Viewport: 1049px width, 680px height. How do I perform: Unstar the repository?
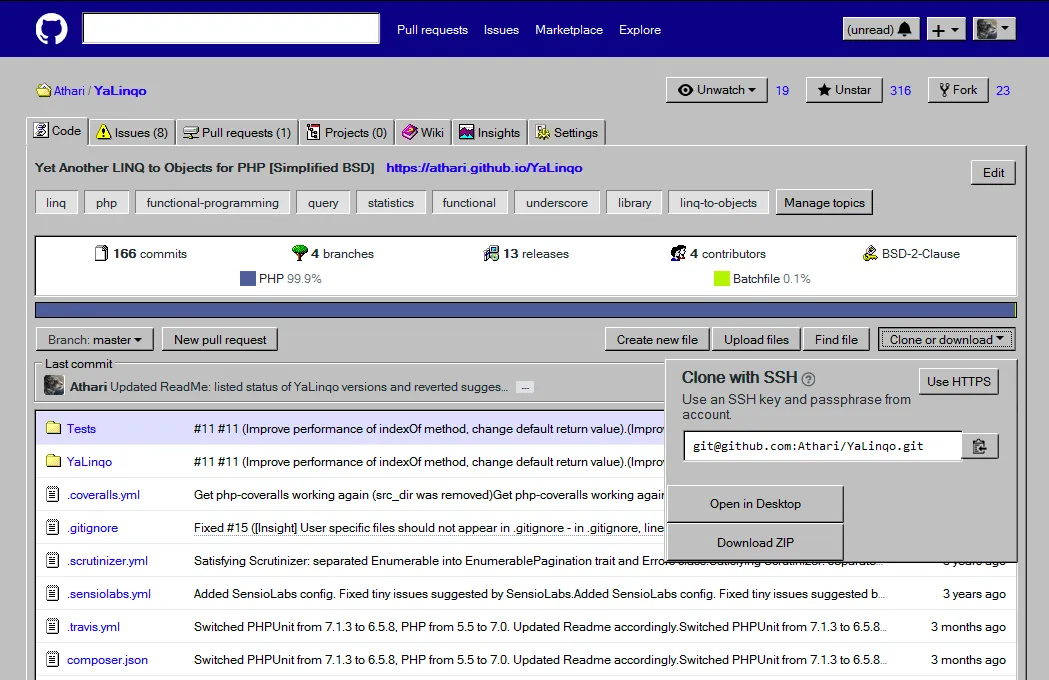click(x=844, y=90)
